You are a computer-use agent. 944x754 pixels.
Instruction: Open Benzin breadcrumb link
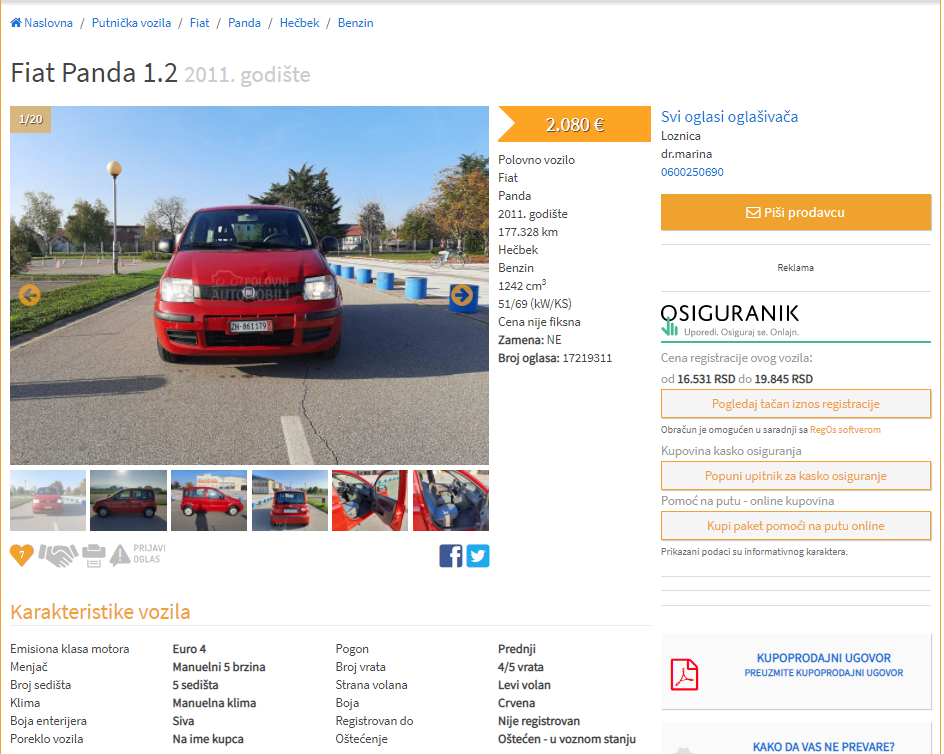click(355, 23)
